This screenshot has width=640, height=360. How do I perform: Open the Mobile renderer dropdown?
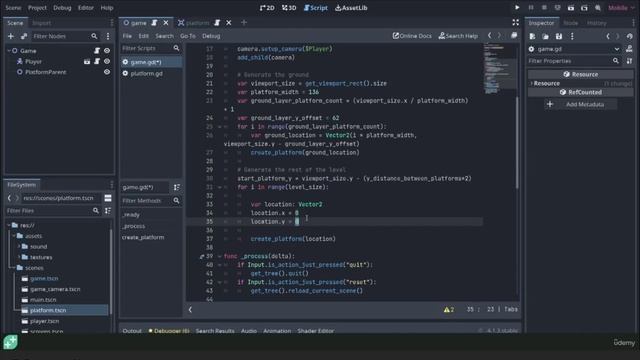[x=622, y=7]
